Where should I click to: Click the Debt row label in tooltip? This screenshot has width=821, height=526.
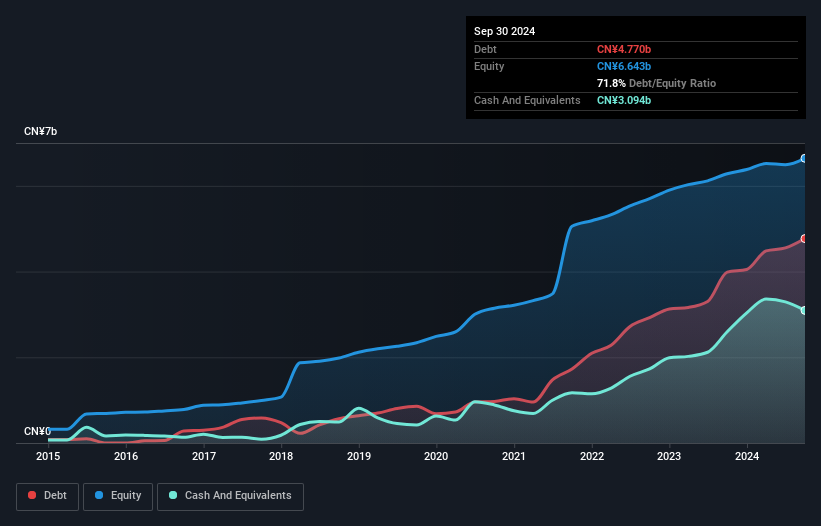coord(485,49)
